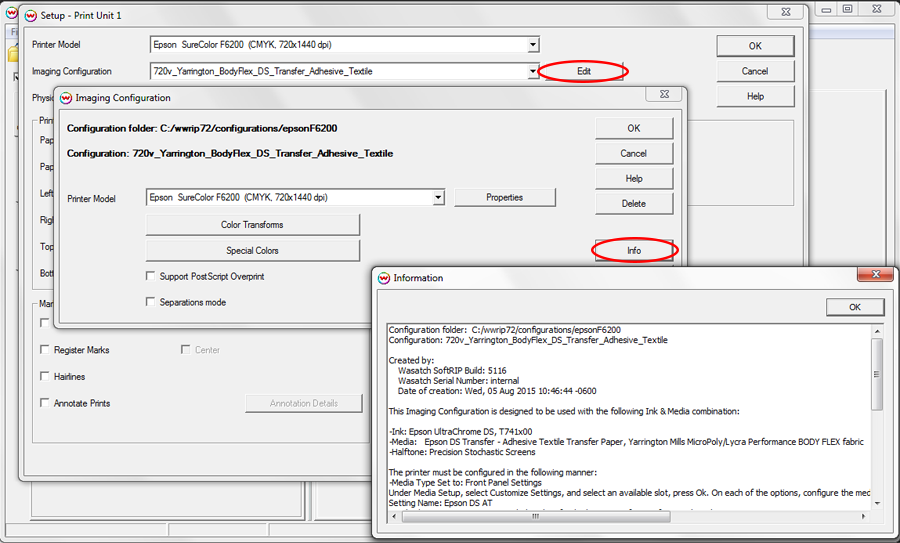Click Help in Setup Print Unit 1
This screenshot has height=543, width=900.
tap(755, 96)
